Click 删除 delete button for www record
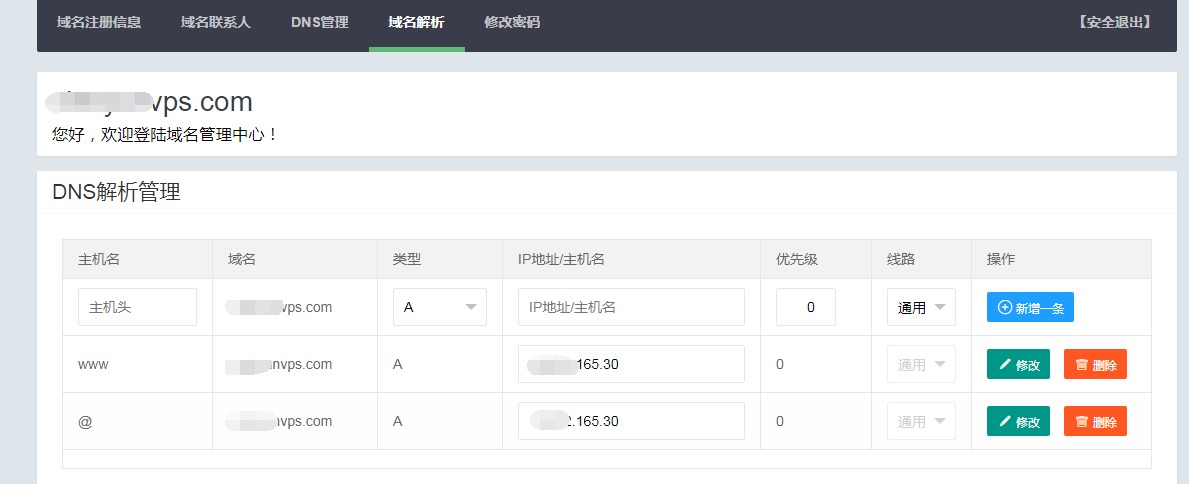1189x484 pixels. (1095, 365)
